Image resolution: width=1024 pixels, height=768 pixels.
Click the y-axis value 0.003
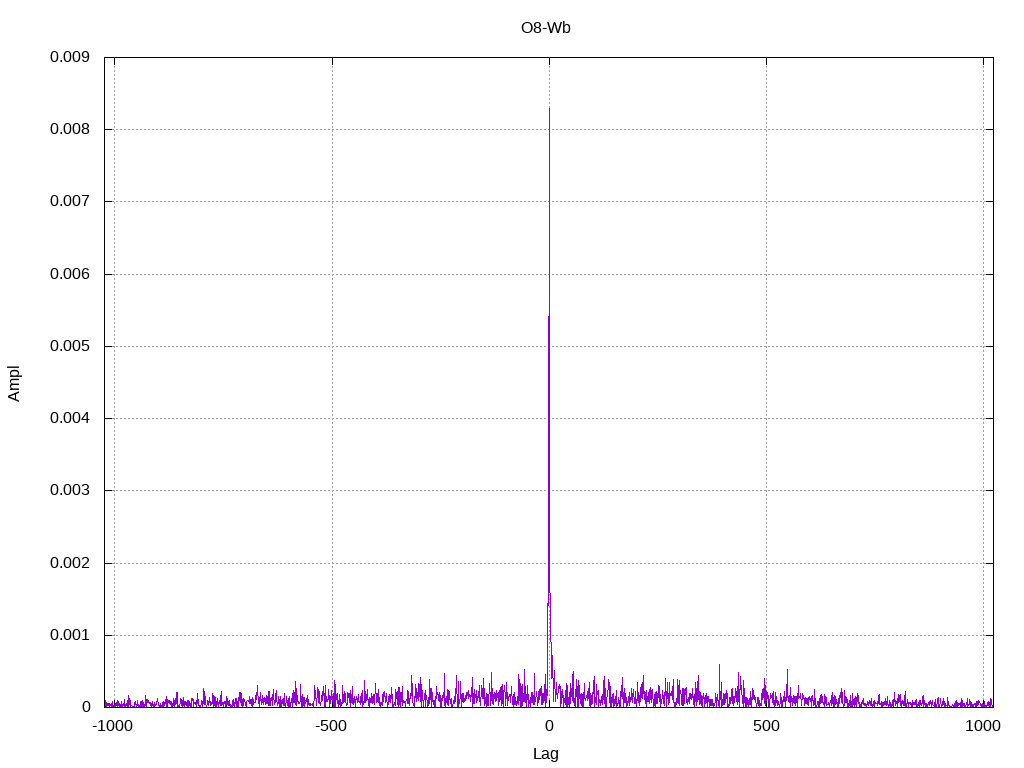[70, 490]
